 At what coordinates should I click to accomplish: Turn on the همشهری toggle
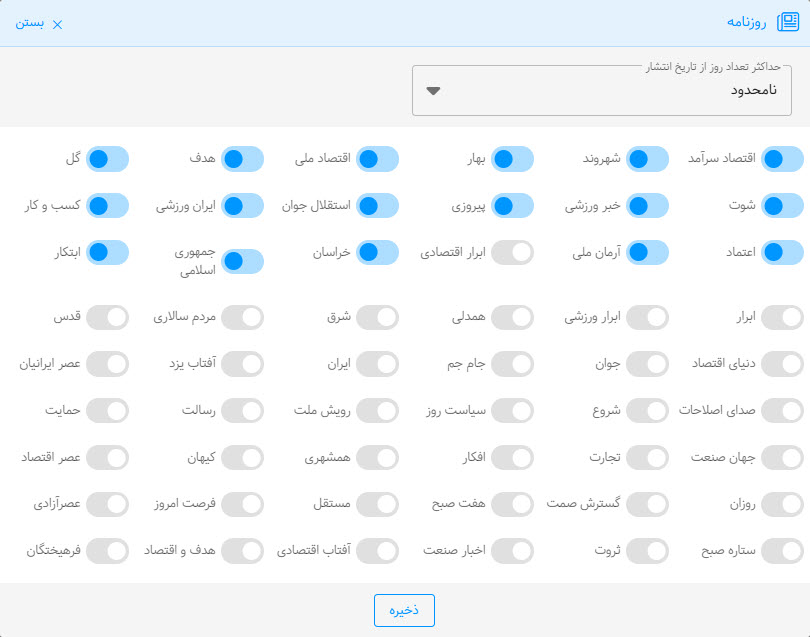tap(378, 457)
